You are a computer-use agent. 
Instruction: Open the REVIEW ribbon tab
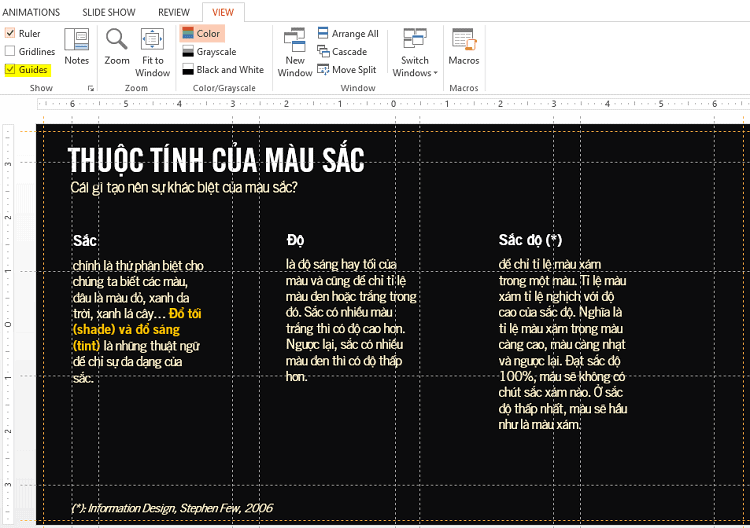174,12
